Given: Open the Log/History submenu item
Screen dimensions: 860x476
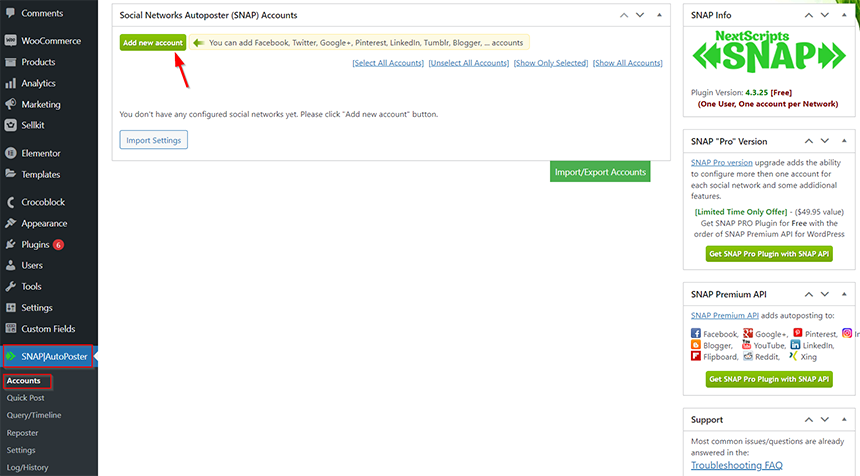Looking at the screenshot, I should pyautogui.click(x=27, y=467).
